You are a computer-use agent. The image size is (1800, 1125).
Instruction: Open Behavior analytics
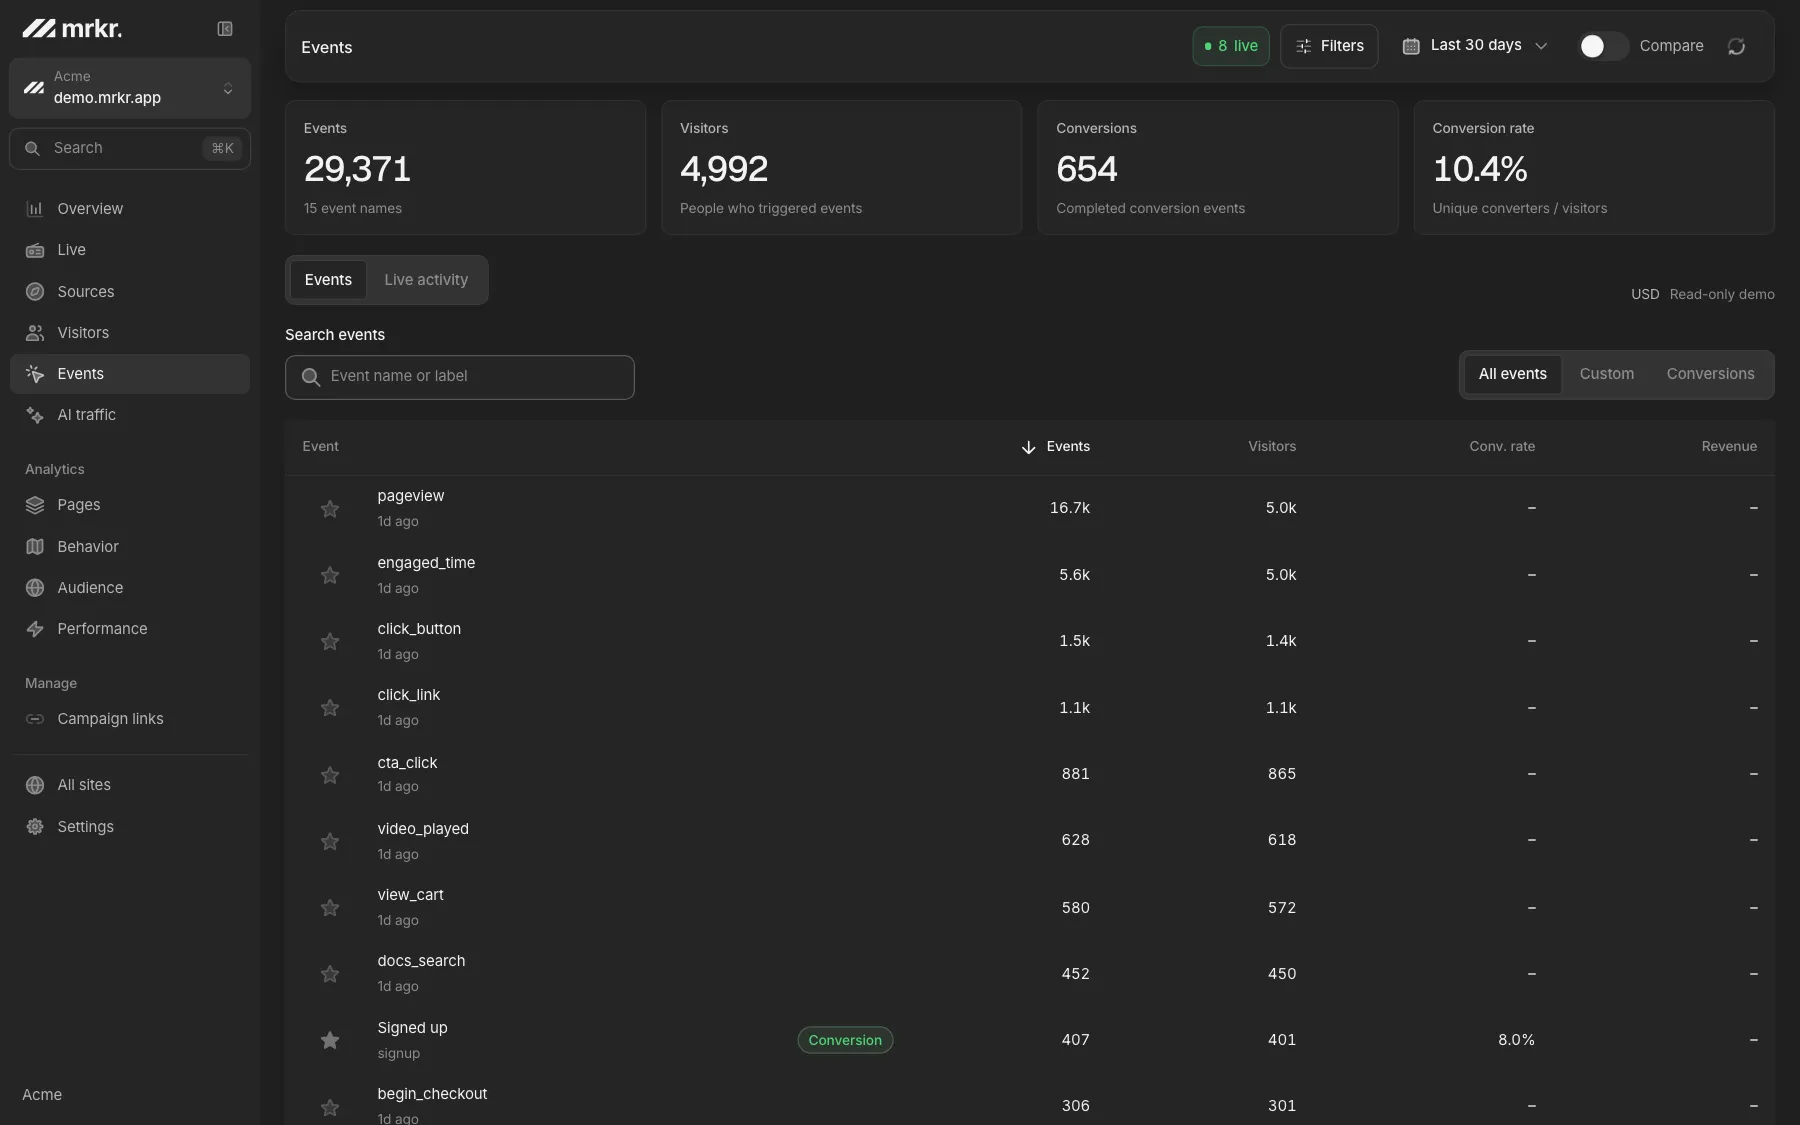(130, 547)
